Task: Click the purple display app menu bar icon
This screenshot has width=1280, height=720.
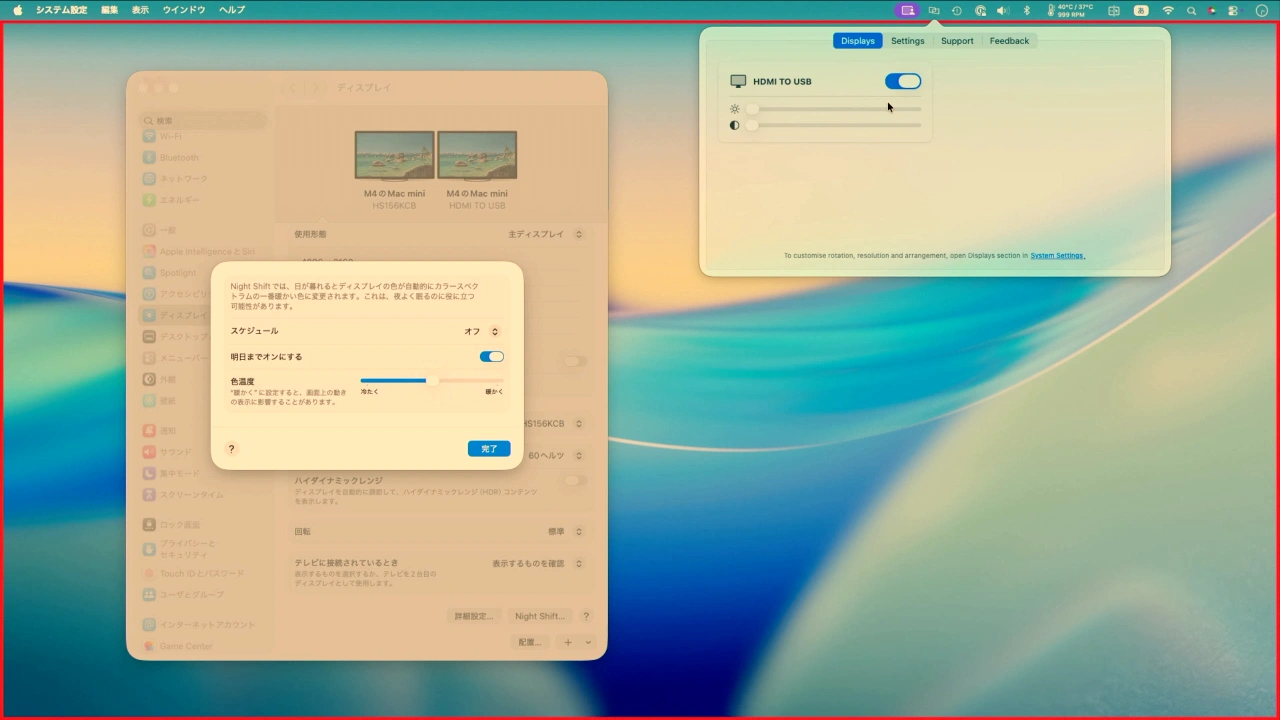Action: click(x=907, y=10)
